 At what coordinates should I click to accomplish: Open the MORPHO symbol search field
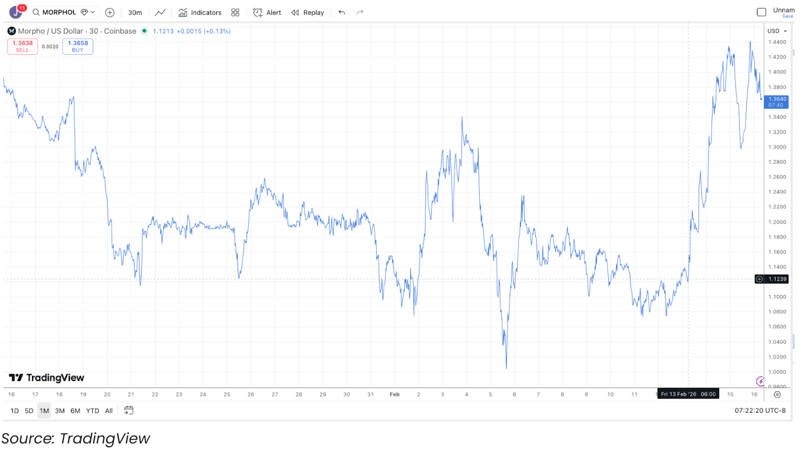tap(54, 12)
